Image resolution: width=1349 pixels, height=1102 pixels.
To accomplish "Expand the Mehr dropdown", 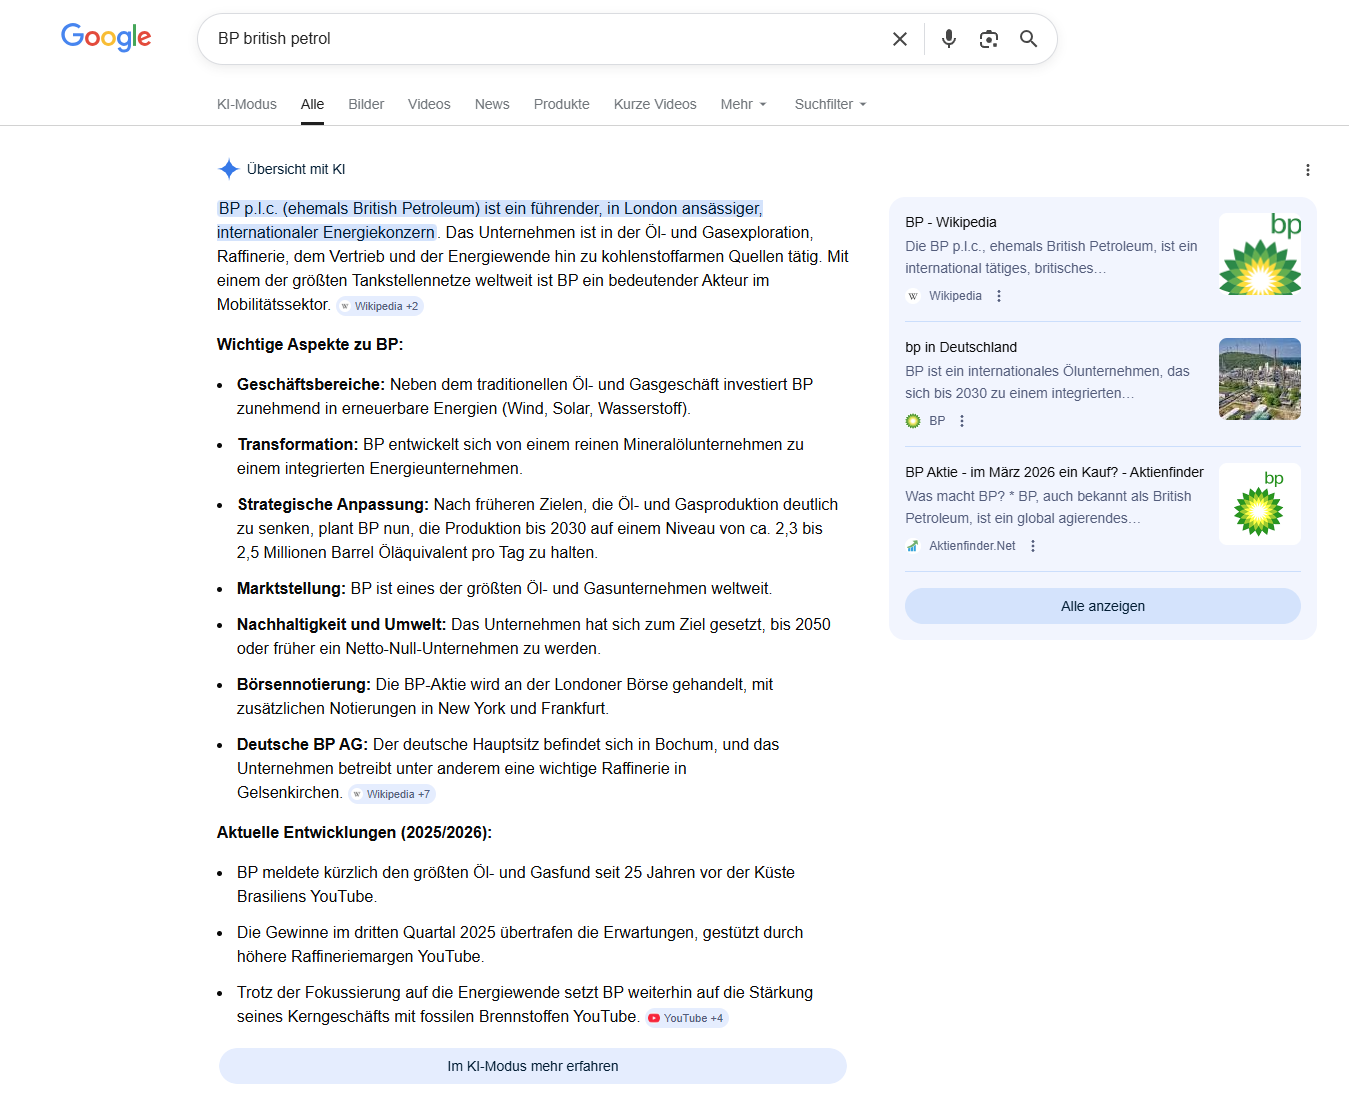I will coord(743,104).
